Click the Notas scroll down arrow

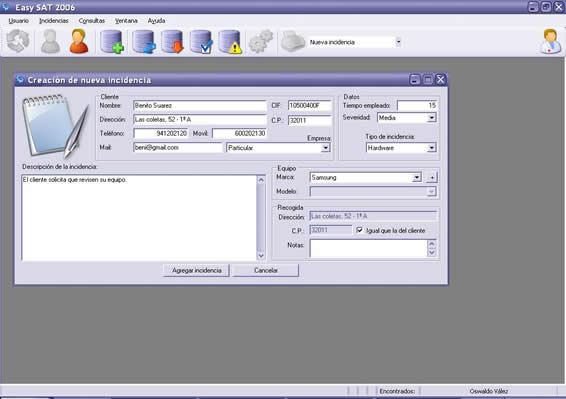click(x=432, y=252)
